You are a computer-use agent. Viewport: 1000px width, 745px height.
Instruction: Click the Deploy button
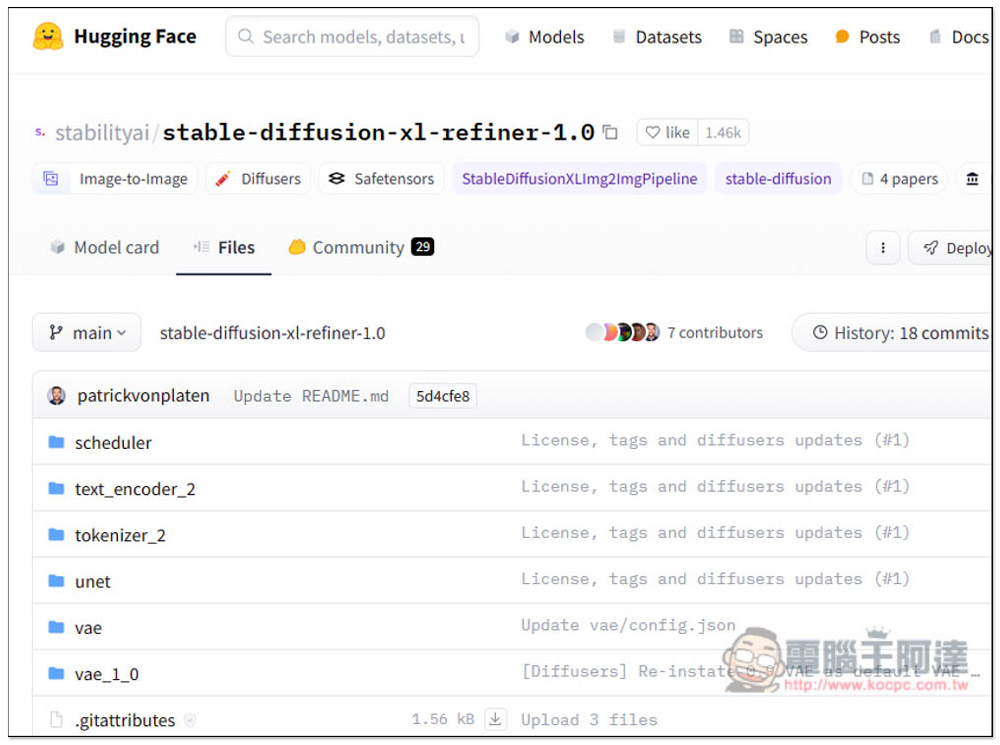[x=950, y=247]
